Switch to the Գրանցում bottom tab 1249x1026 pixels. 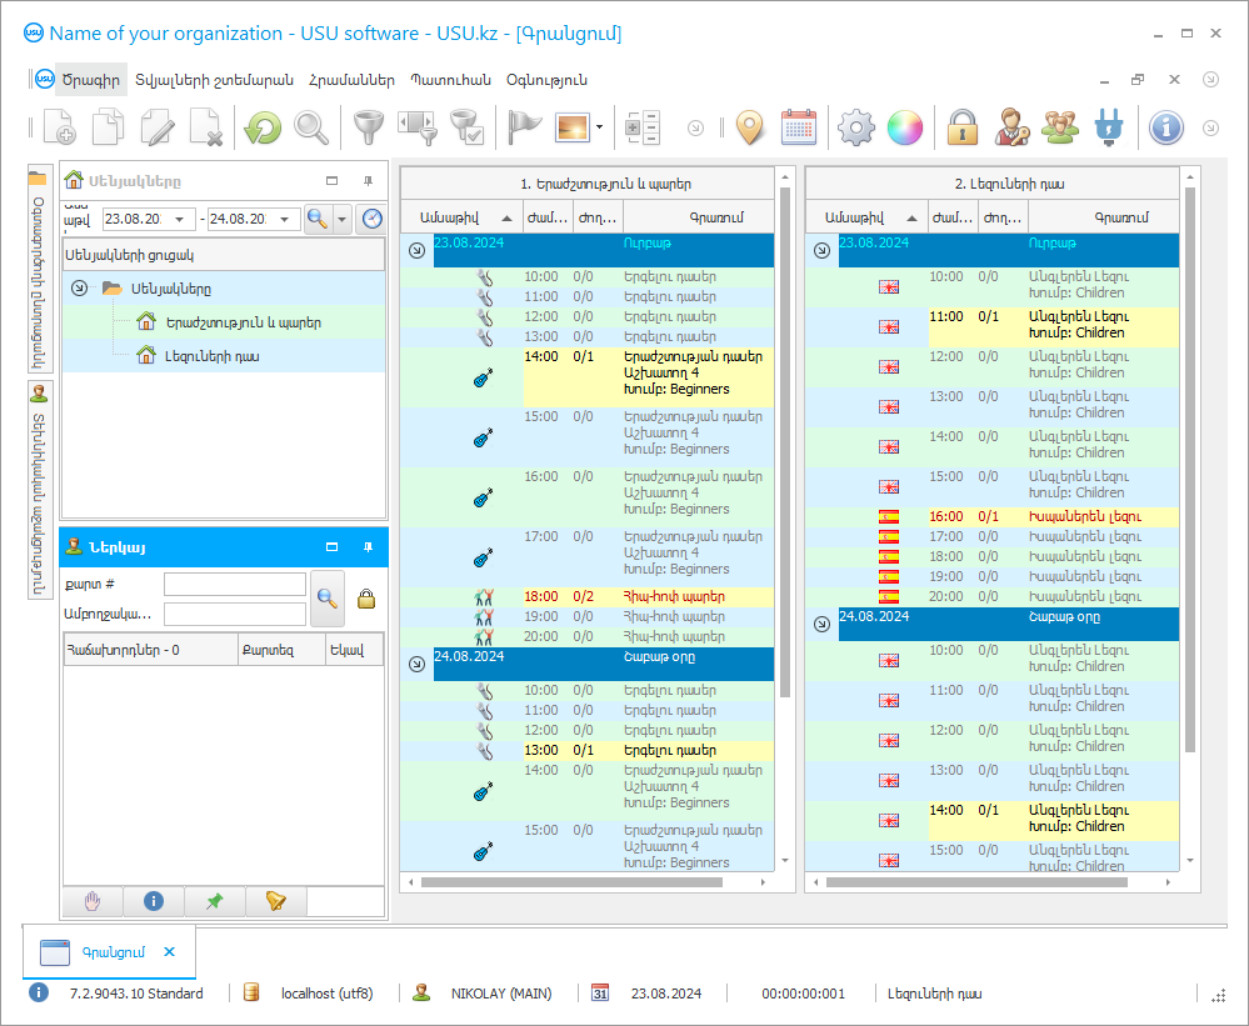[x=113, y=952]
